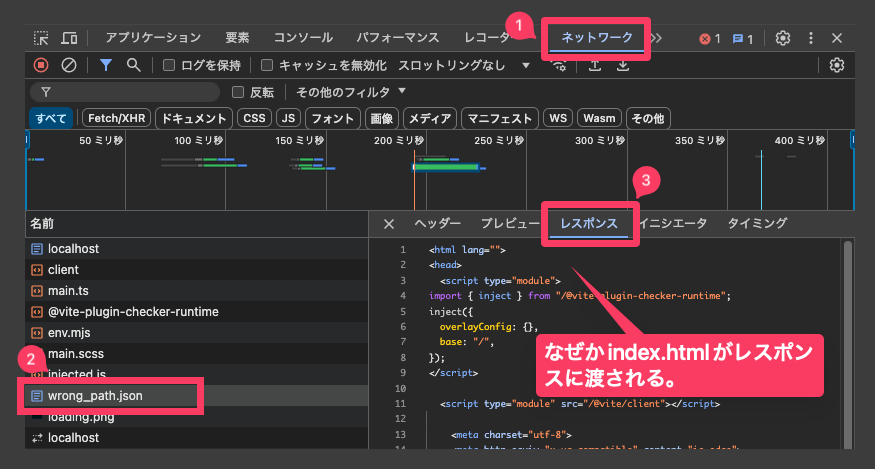Image resolution: width=875 pixels, height=469 pixels.
Task: Filter by Wasm type
Action: pos(599,118)
